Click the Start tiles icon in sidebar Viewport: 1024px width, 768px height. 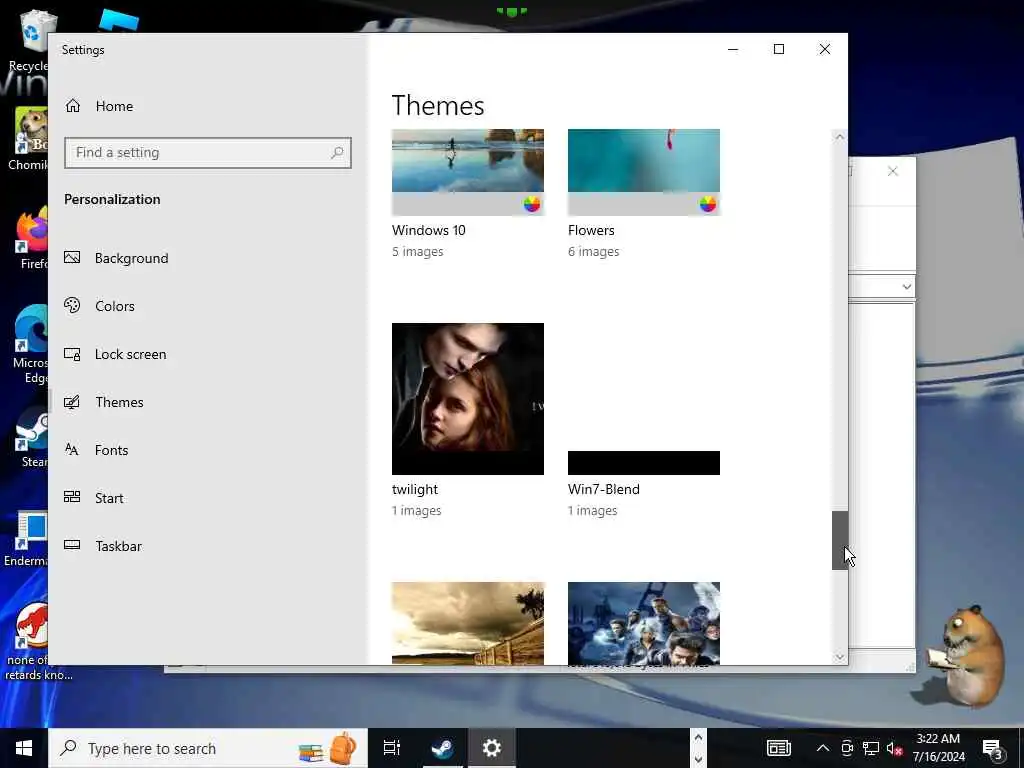72,497
